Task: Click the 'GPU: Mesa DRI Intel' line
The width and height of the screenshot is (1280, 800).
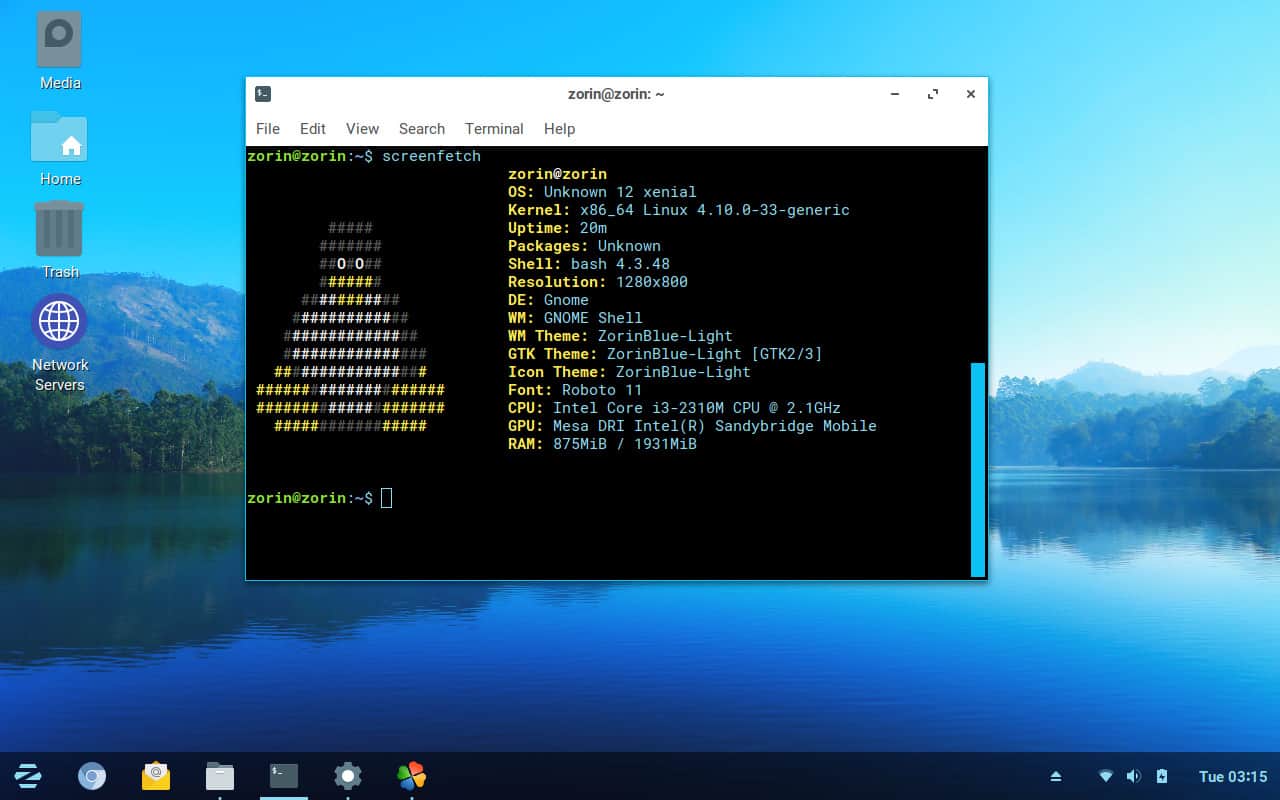Action: click(692, 426)
